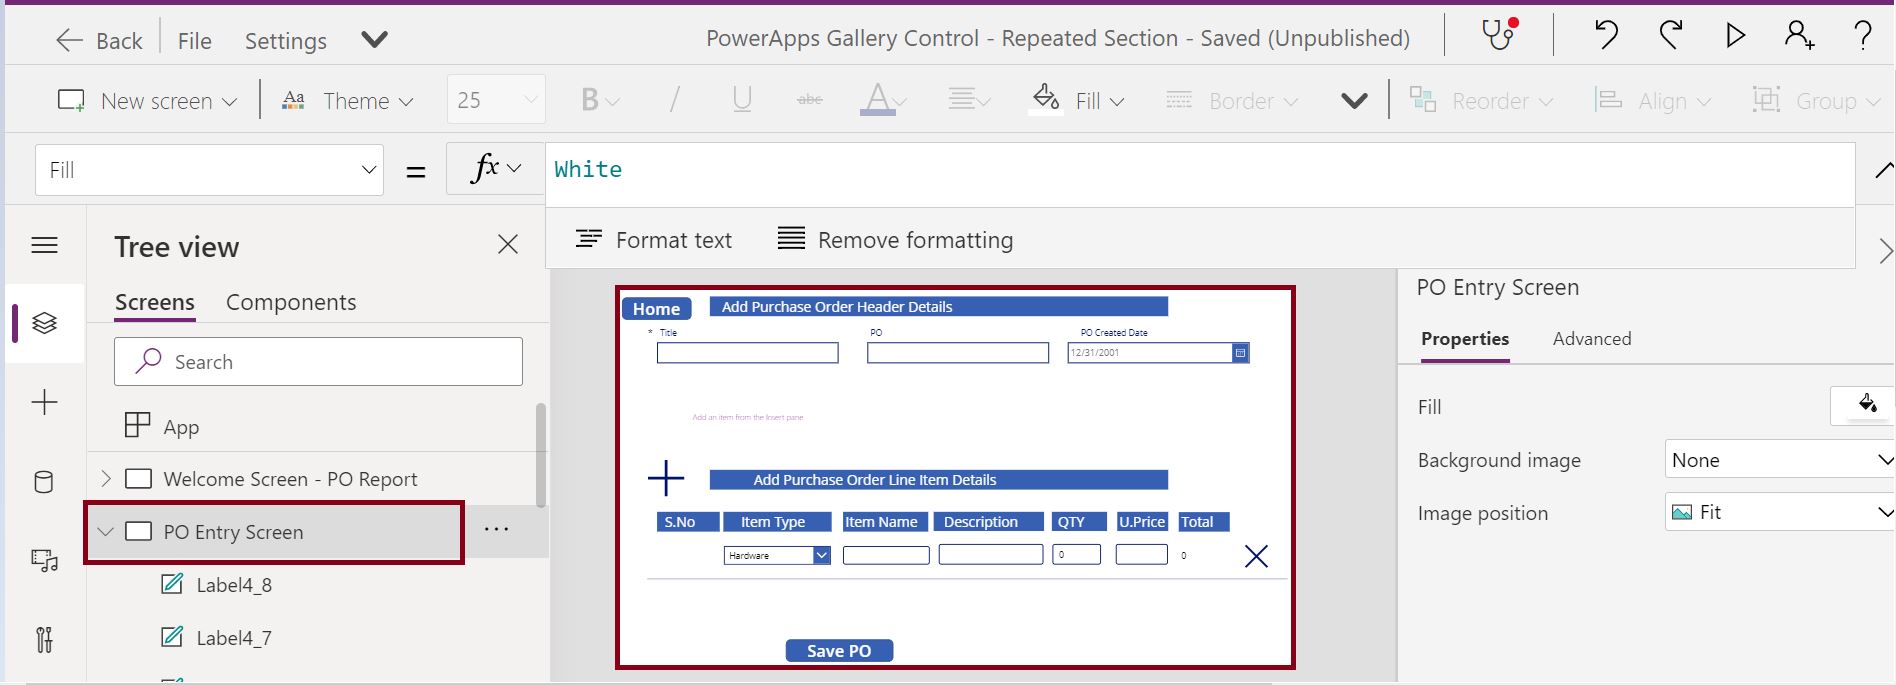Open Help question mark icon
This screenshot has width=1896, height=685.
point(1863,36)
